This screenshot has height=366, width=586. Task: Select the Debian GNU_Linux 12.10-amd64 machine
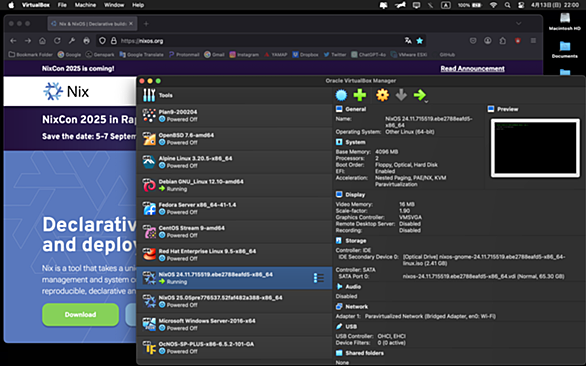pyautogui.click(x=234, y=185)
